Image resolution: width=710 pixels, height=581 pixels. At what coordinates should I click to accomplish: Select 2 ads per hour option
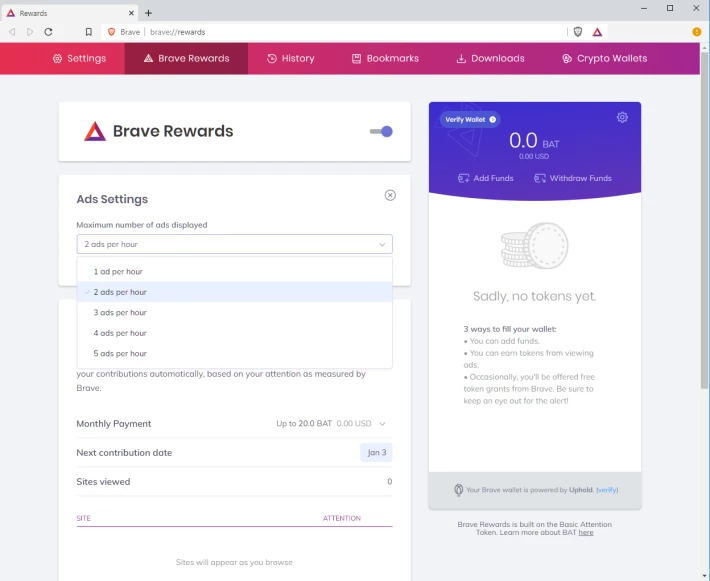click(235, 292)
